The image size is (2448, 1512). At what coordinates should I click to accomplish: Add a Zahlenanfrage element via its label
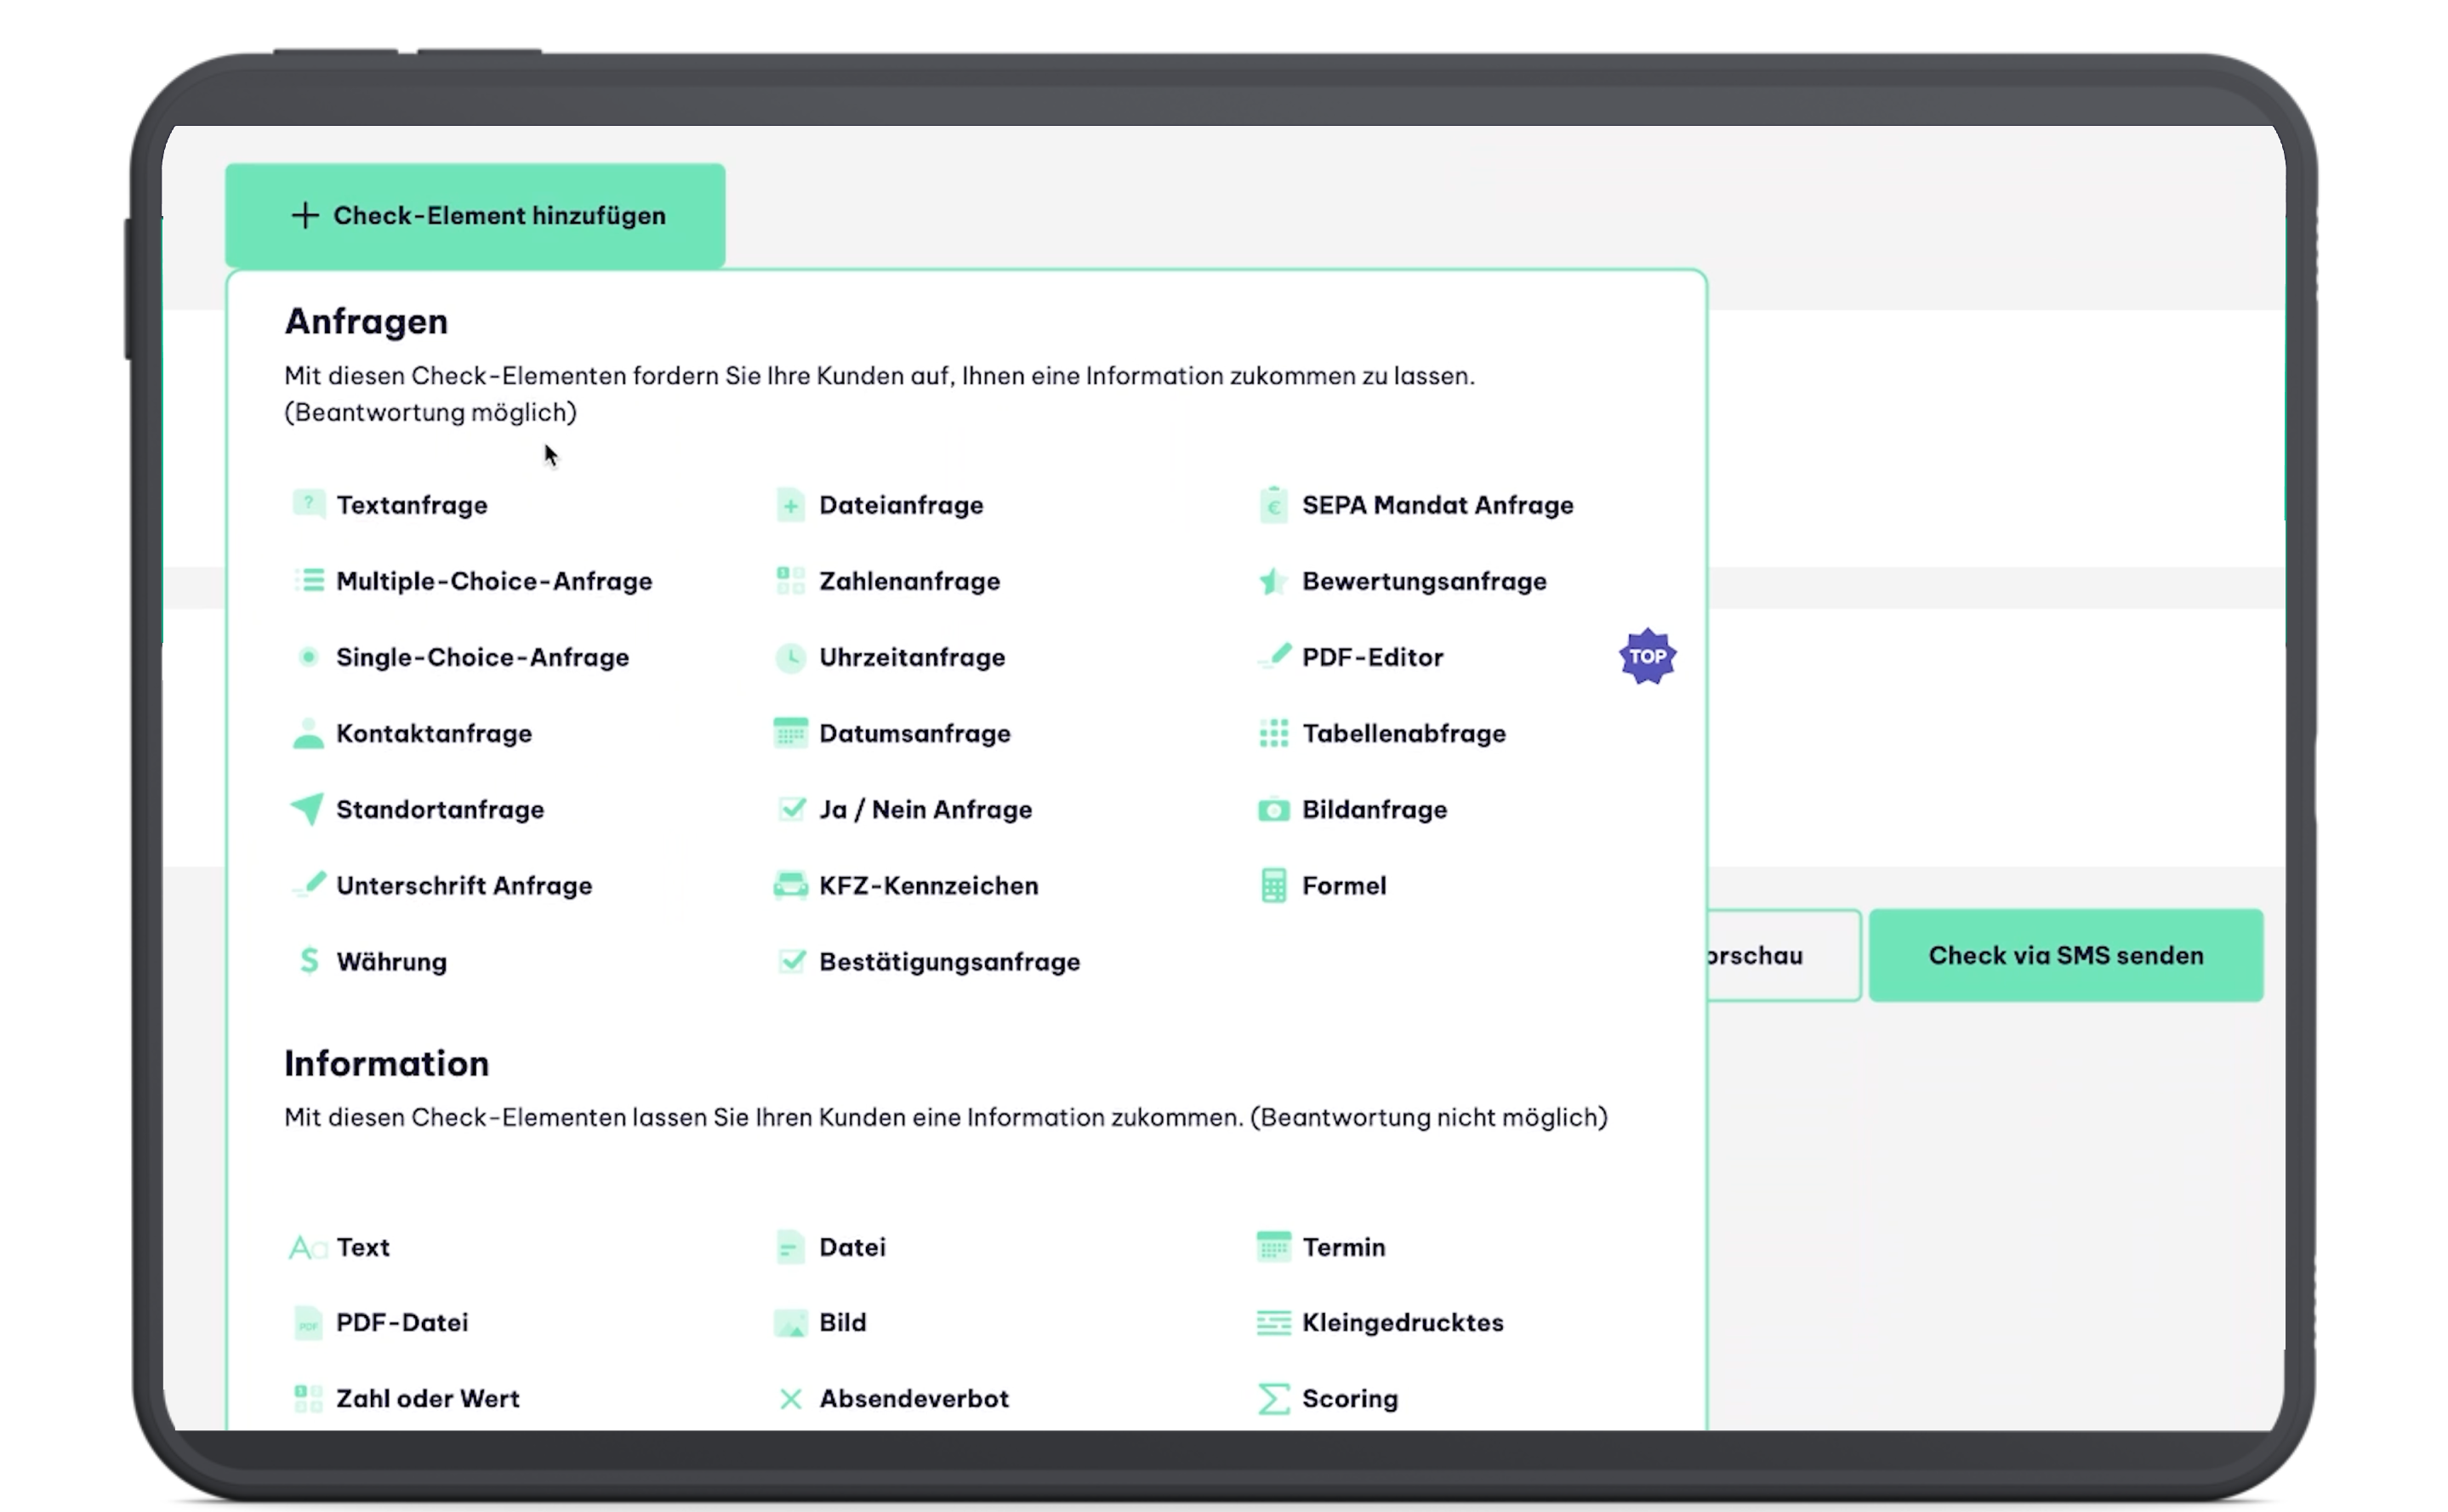pos(909,581)
